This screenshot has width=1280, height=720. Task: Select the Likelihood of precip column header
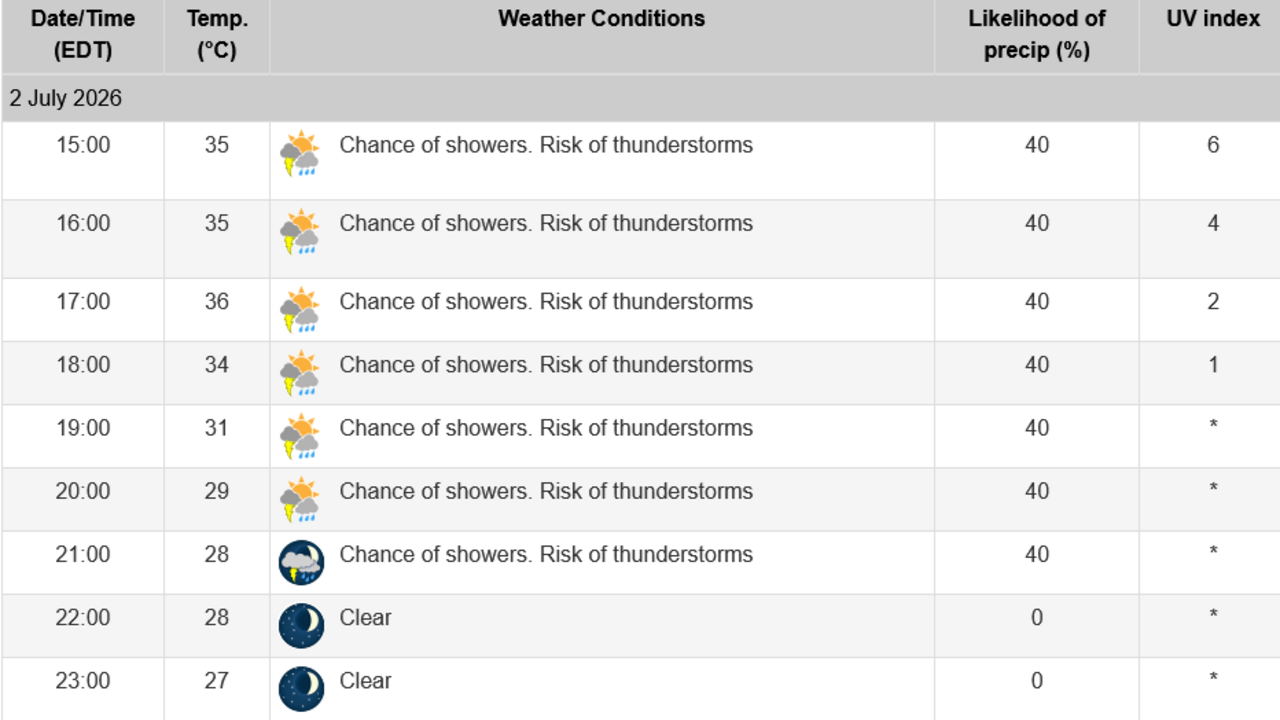click(x=1037, y=34)
